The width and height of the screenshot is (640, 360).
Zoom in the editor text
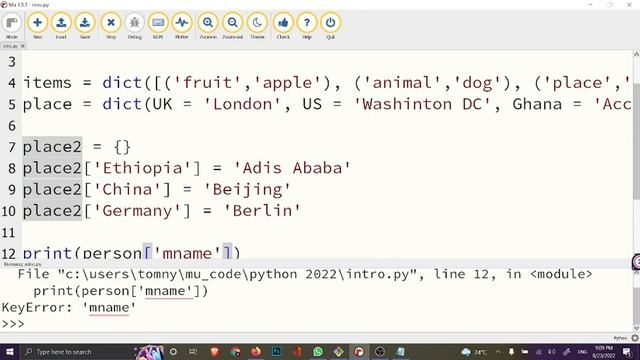(x=208, y=25)
